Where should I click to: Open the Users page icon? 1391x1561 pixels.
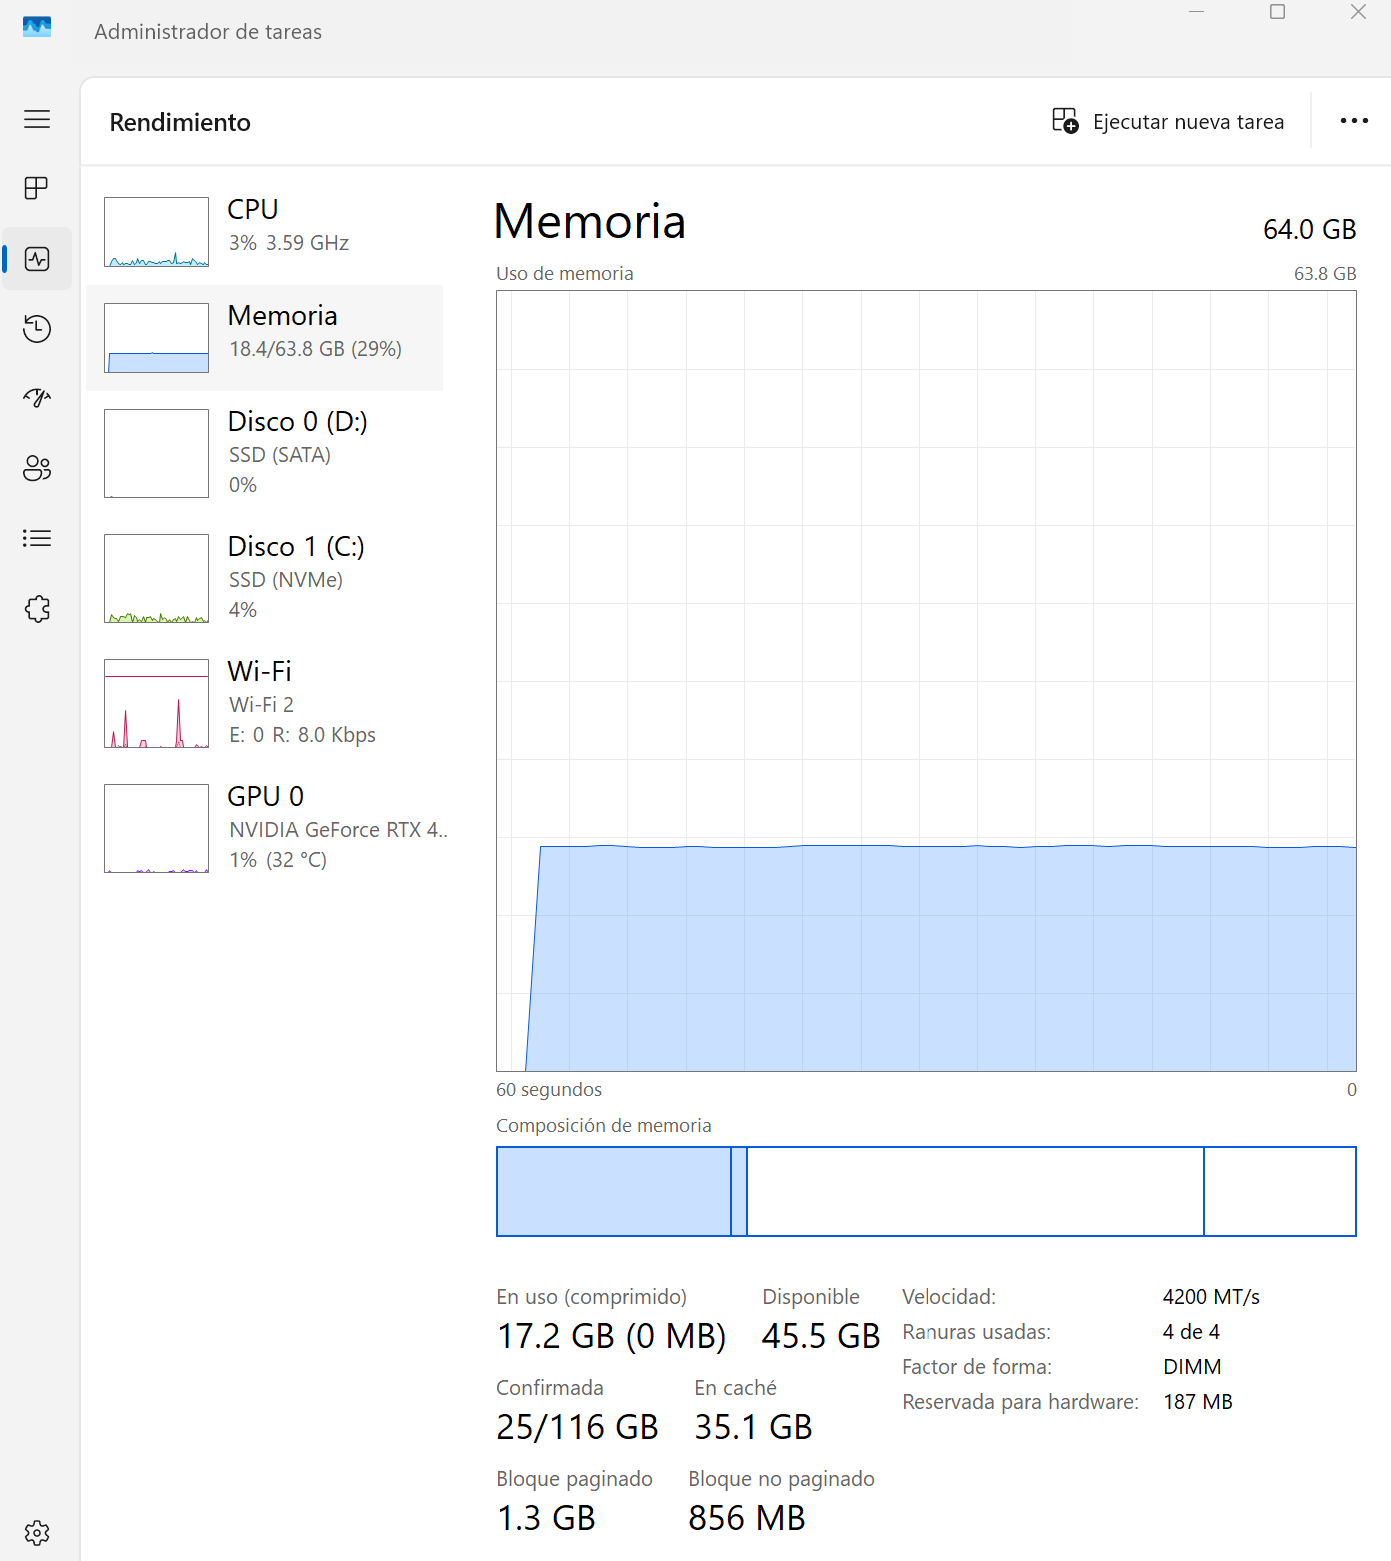tap(37, 468)
